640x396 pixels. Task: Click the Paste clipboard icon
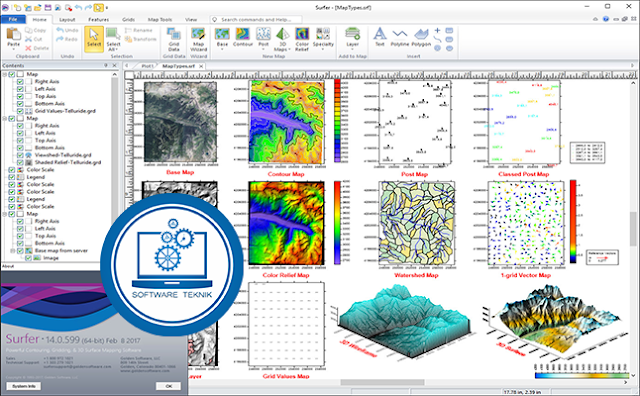[13, 34]
